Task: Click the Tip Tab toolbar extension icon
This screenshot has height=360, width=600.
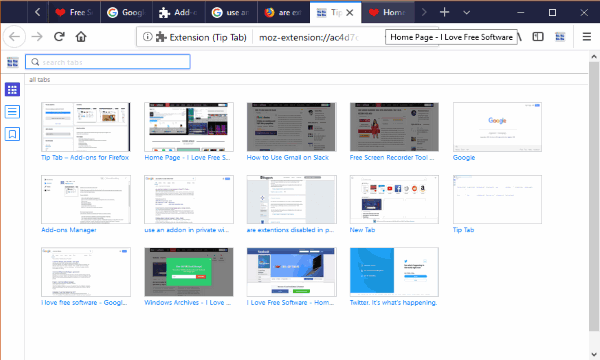Action: tap(560, 37)
